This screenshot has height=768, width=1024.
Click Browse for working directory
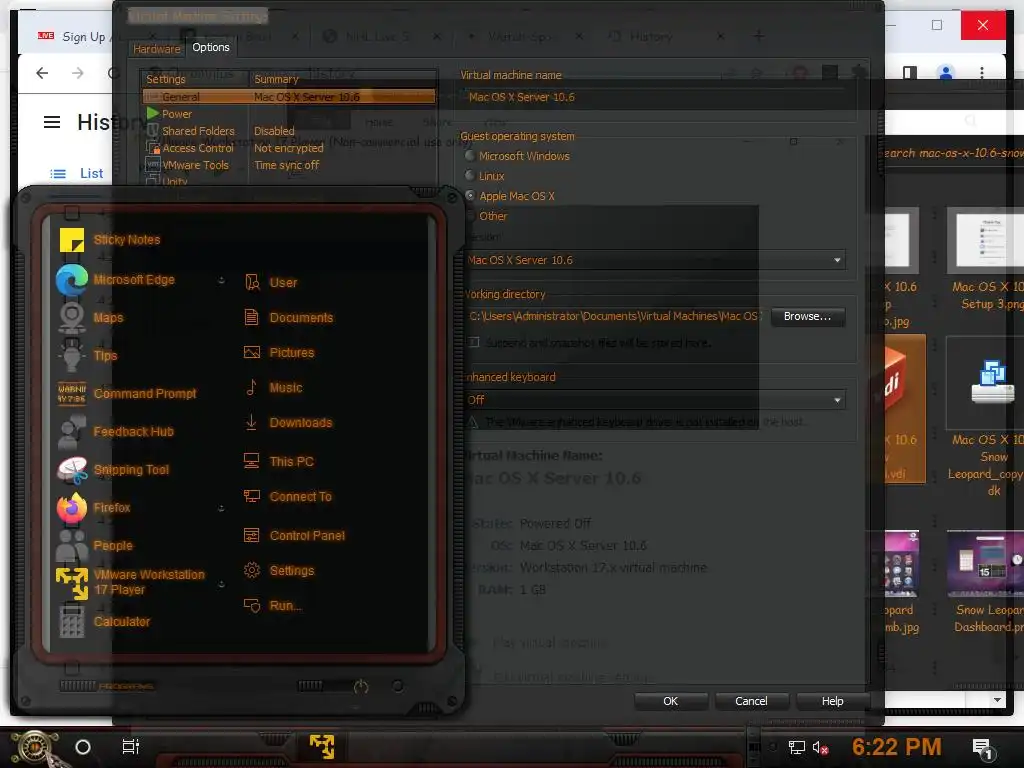point(808,317)
